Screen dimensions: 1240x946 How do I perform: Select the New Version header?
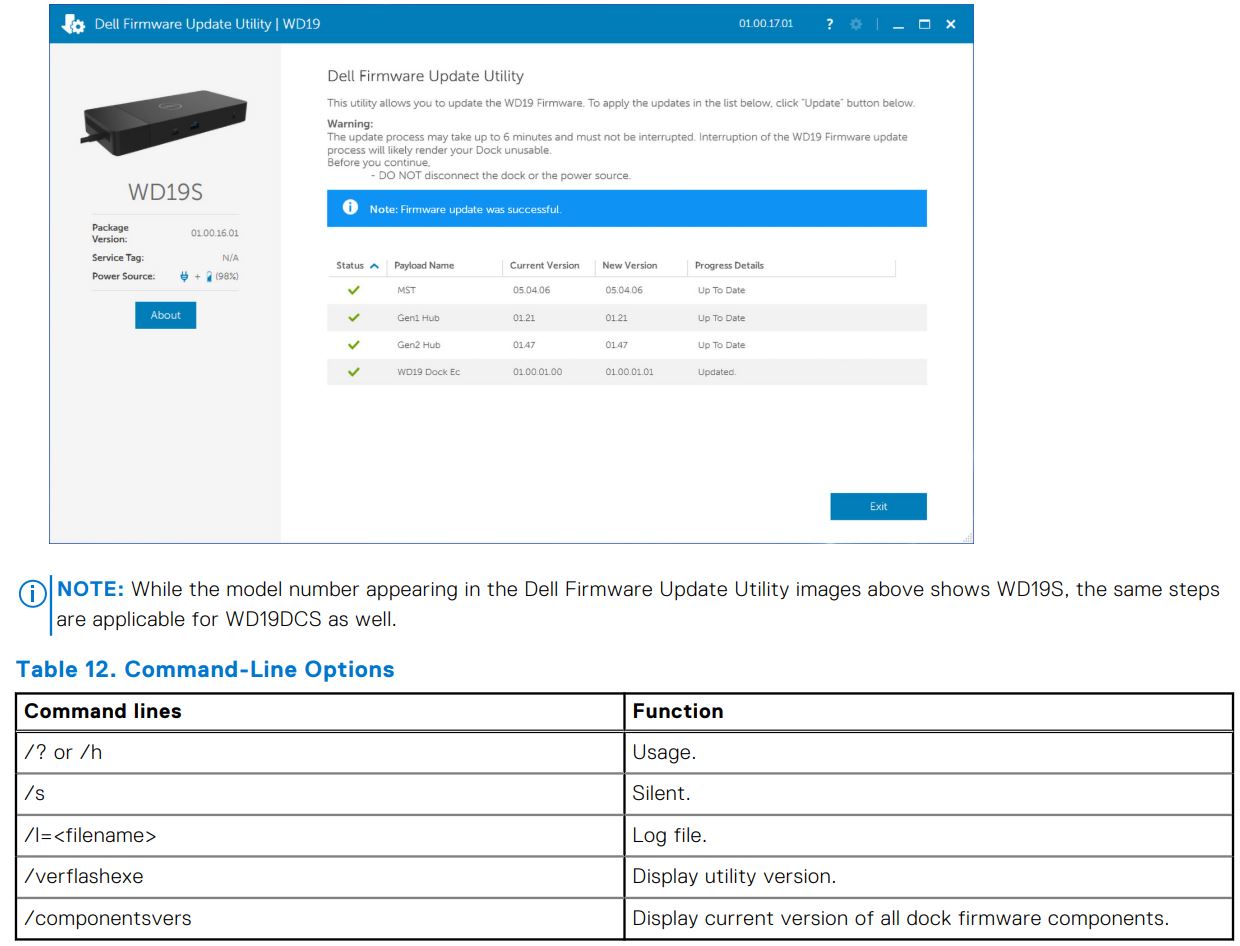(631, 265)
